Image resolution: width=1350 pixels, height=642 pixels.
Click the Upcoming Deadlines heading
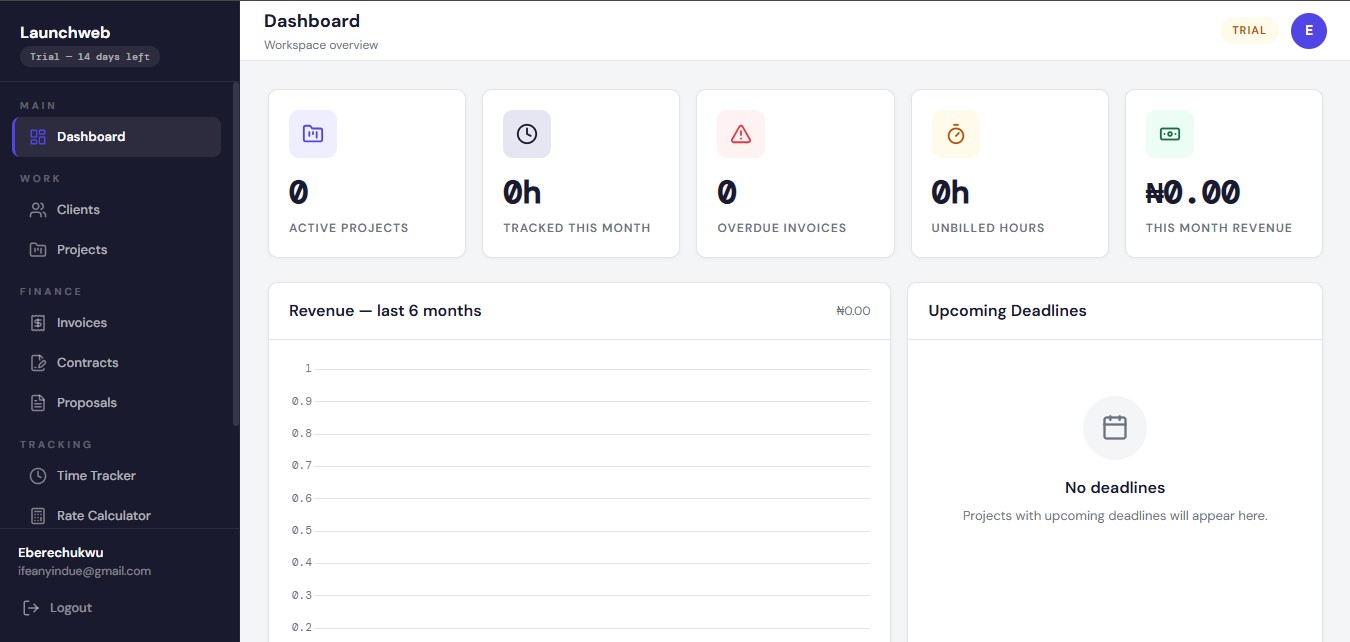(x=1007, y=311)
